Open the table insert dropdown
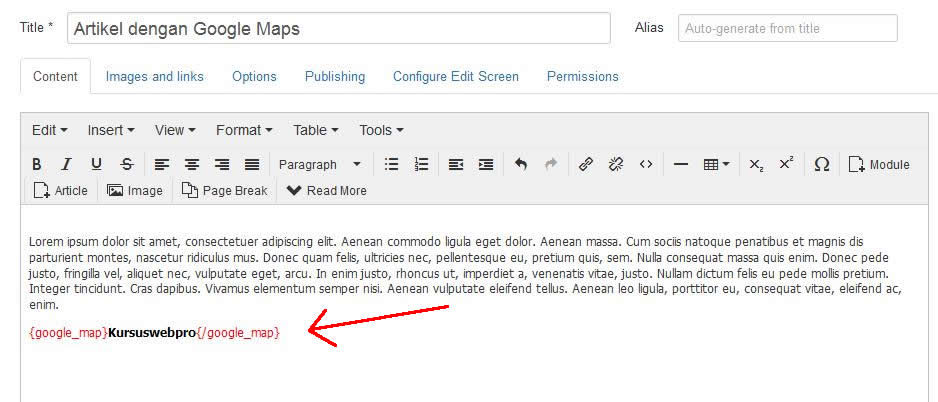This screenshot has width=938, height=402. tap(716, 165)
